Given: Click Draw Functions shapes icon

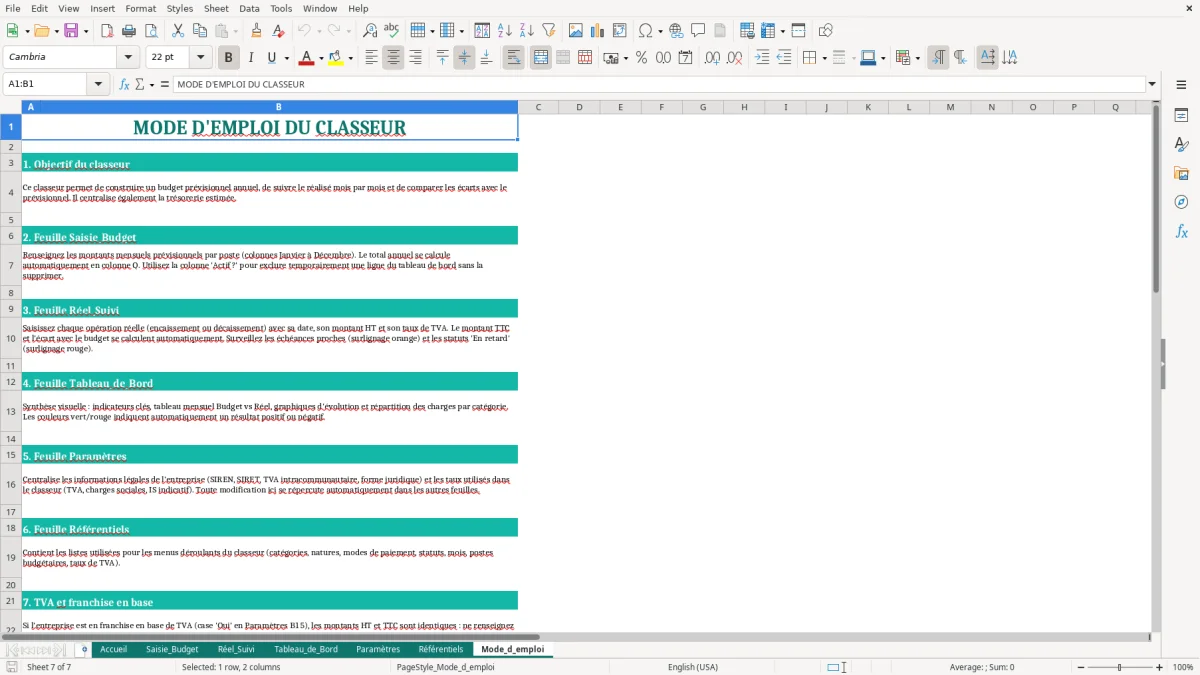Looking at the screenshot, I should pyautogui.click(x=826, y=31).
